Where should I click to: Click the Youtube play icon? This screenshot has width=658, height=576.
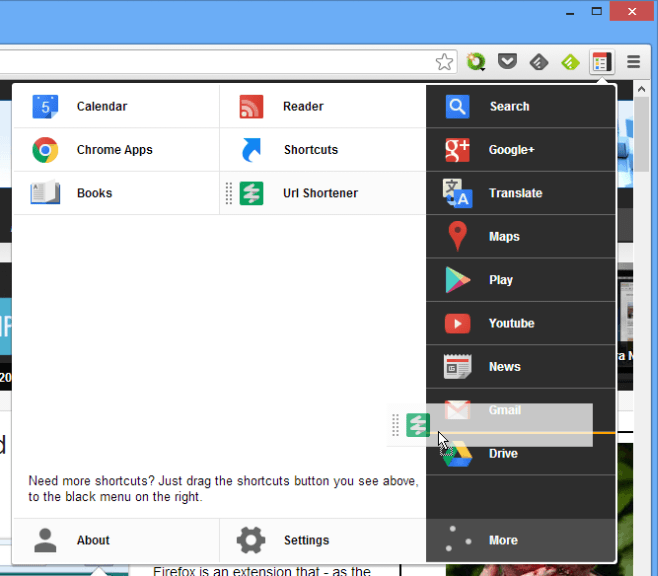(457, 323)
